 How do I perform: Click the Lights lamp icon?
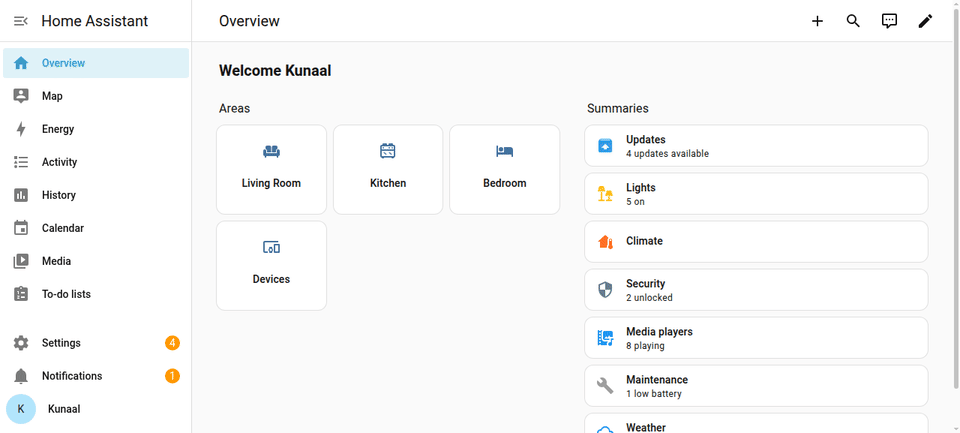pos(605,194)
